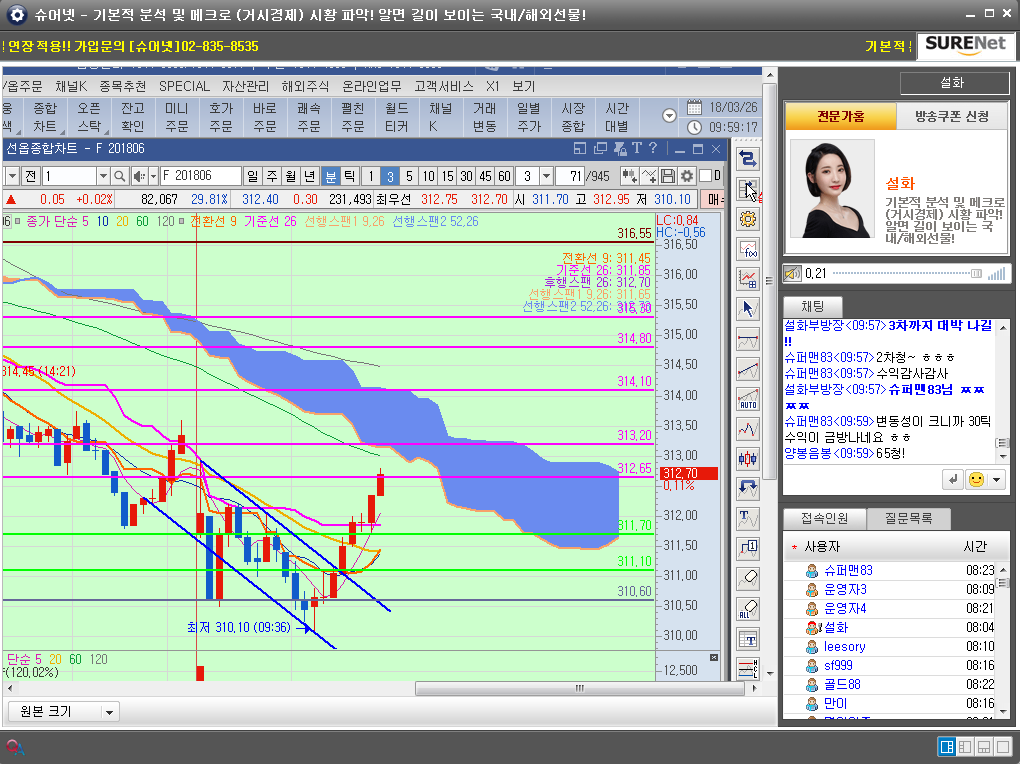Click SURENet app gear icon in title bar
Image resolution: width=1020 pixels, height=764 pixels.
click(x=17, y=14)
